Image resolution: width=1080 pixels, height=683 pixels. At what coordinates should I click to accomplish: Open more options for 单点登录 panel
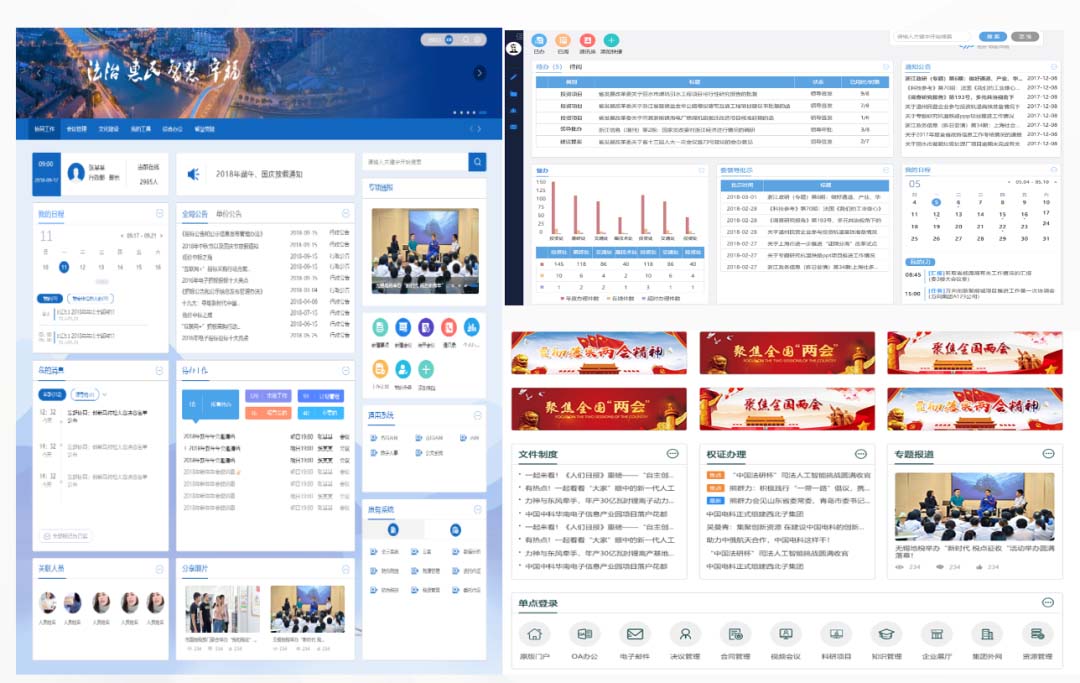point(1048,602)
